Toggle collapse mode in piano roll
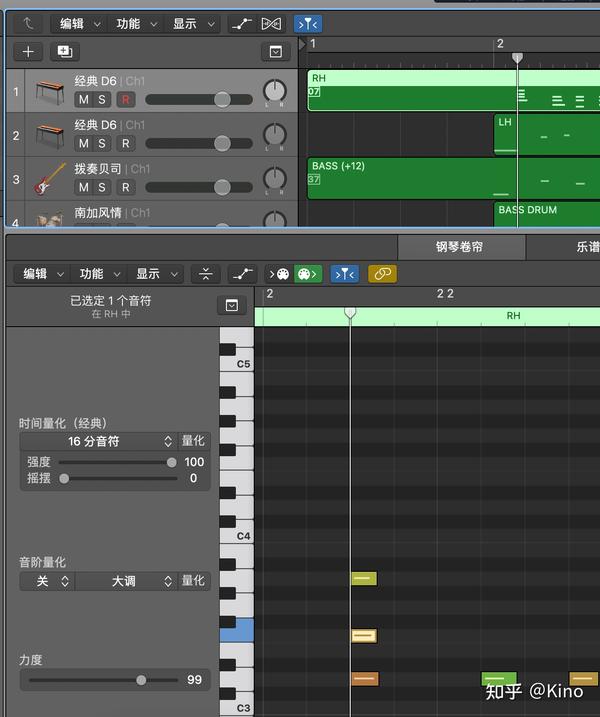Screen dimensions: 600x717 206,274
